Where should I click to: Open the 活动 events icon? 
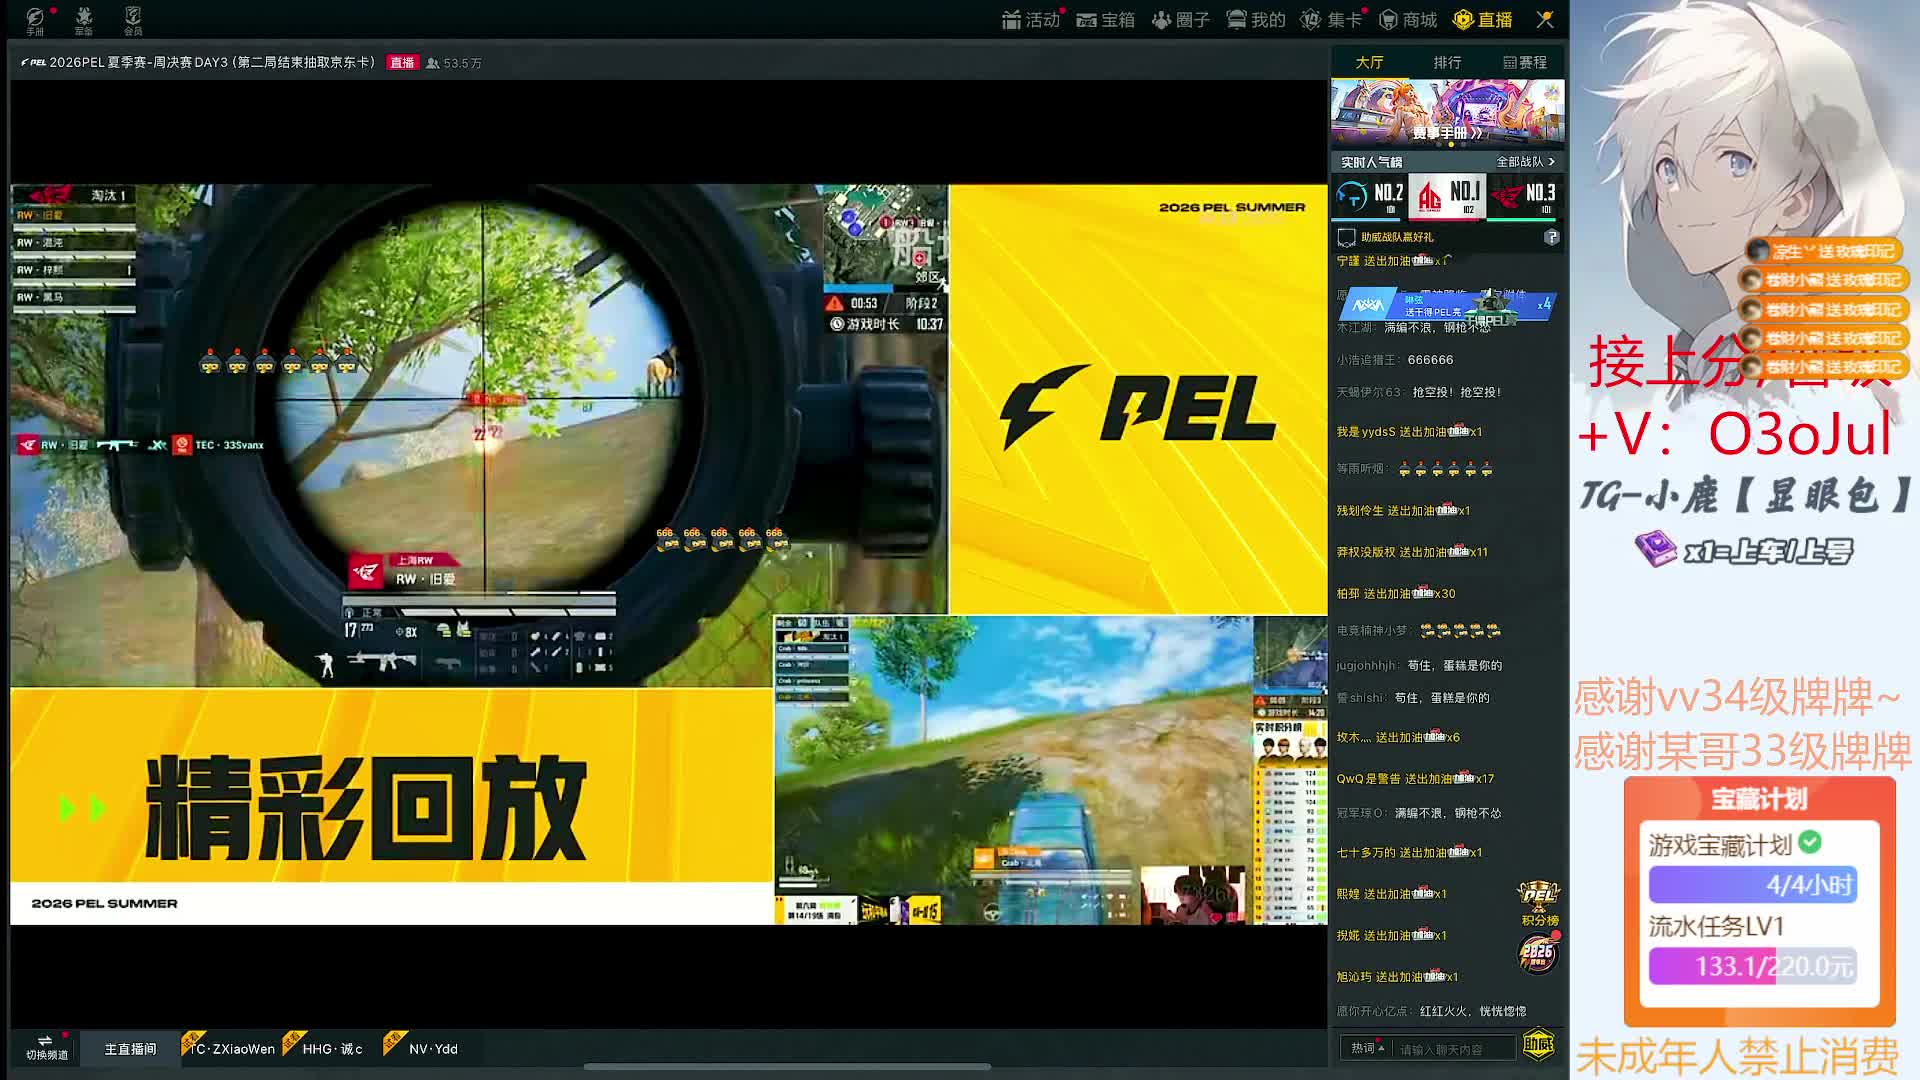point(1031,19)
